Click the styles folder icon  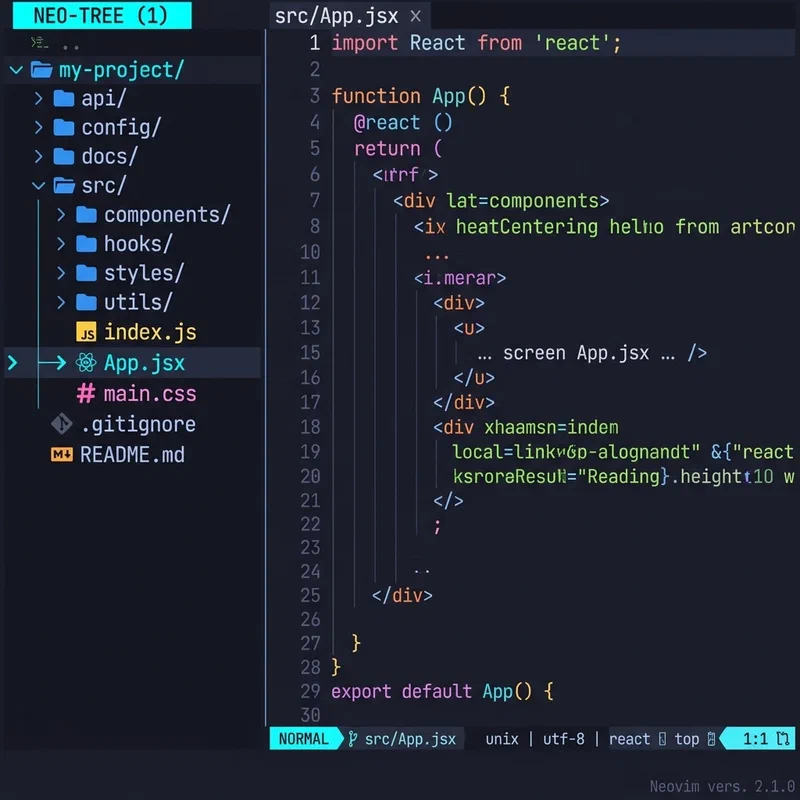click(86, 273)
